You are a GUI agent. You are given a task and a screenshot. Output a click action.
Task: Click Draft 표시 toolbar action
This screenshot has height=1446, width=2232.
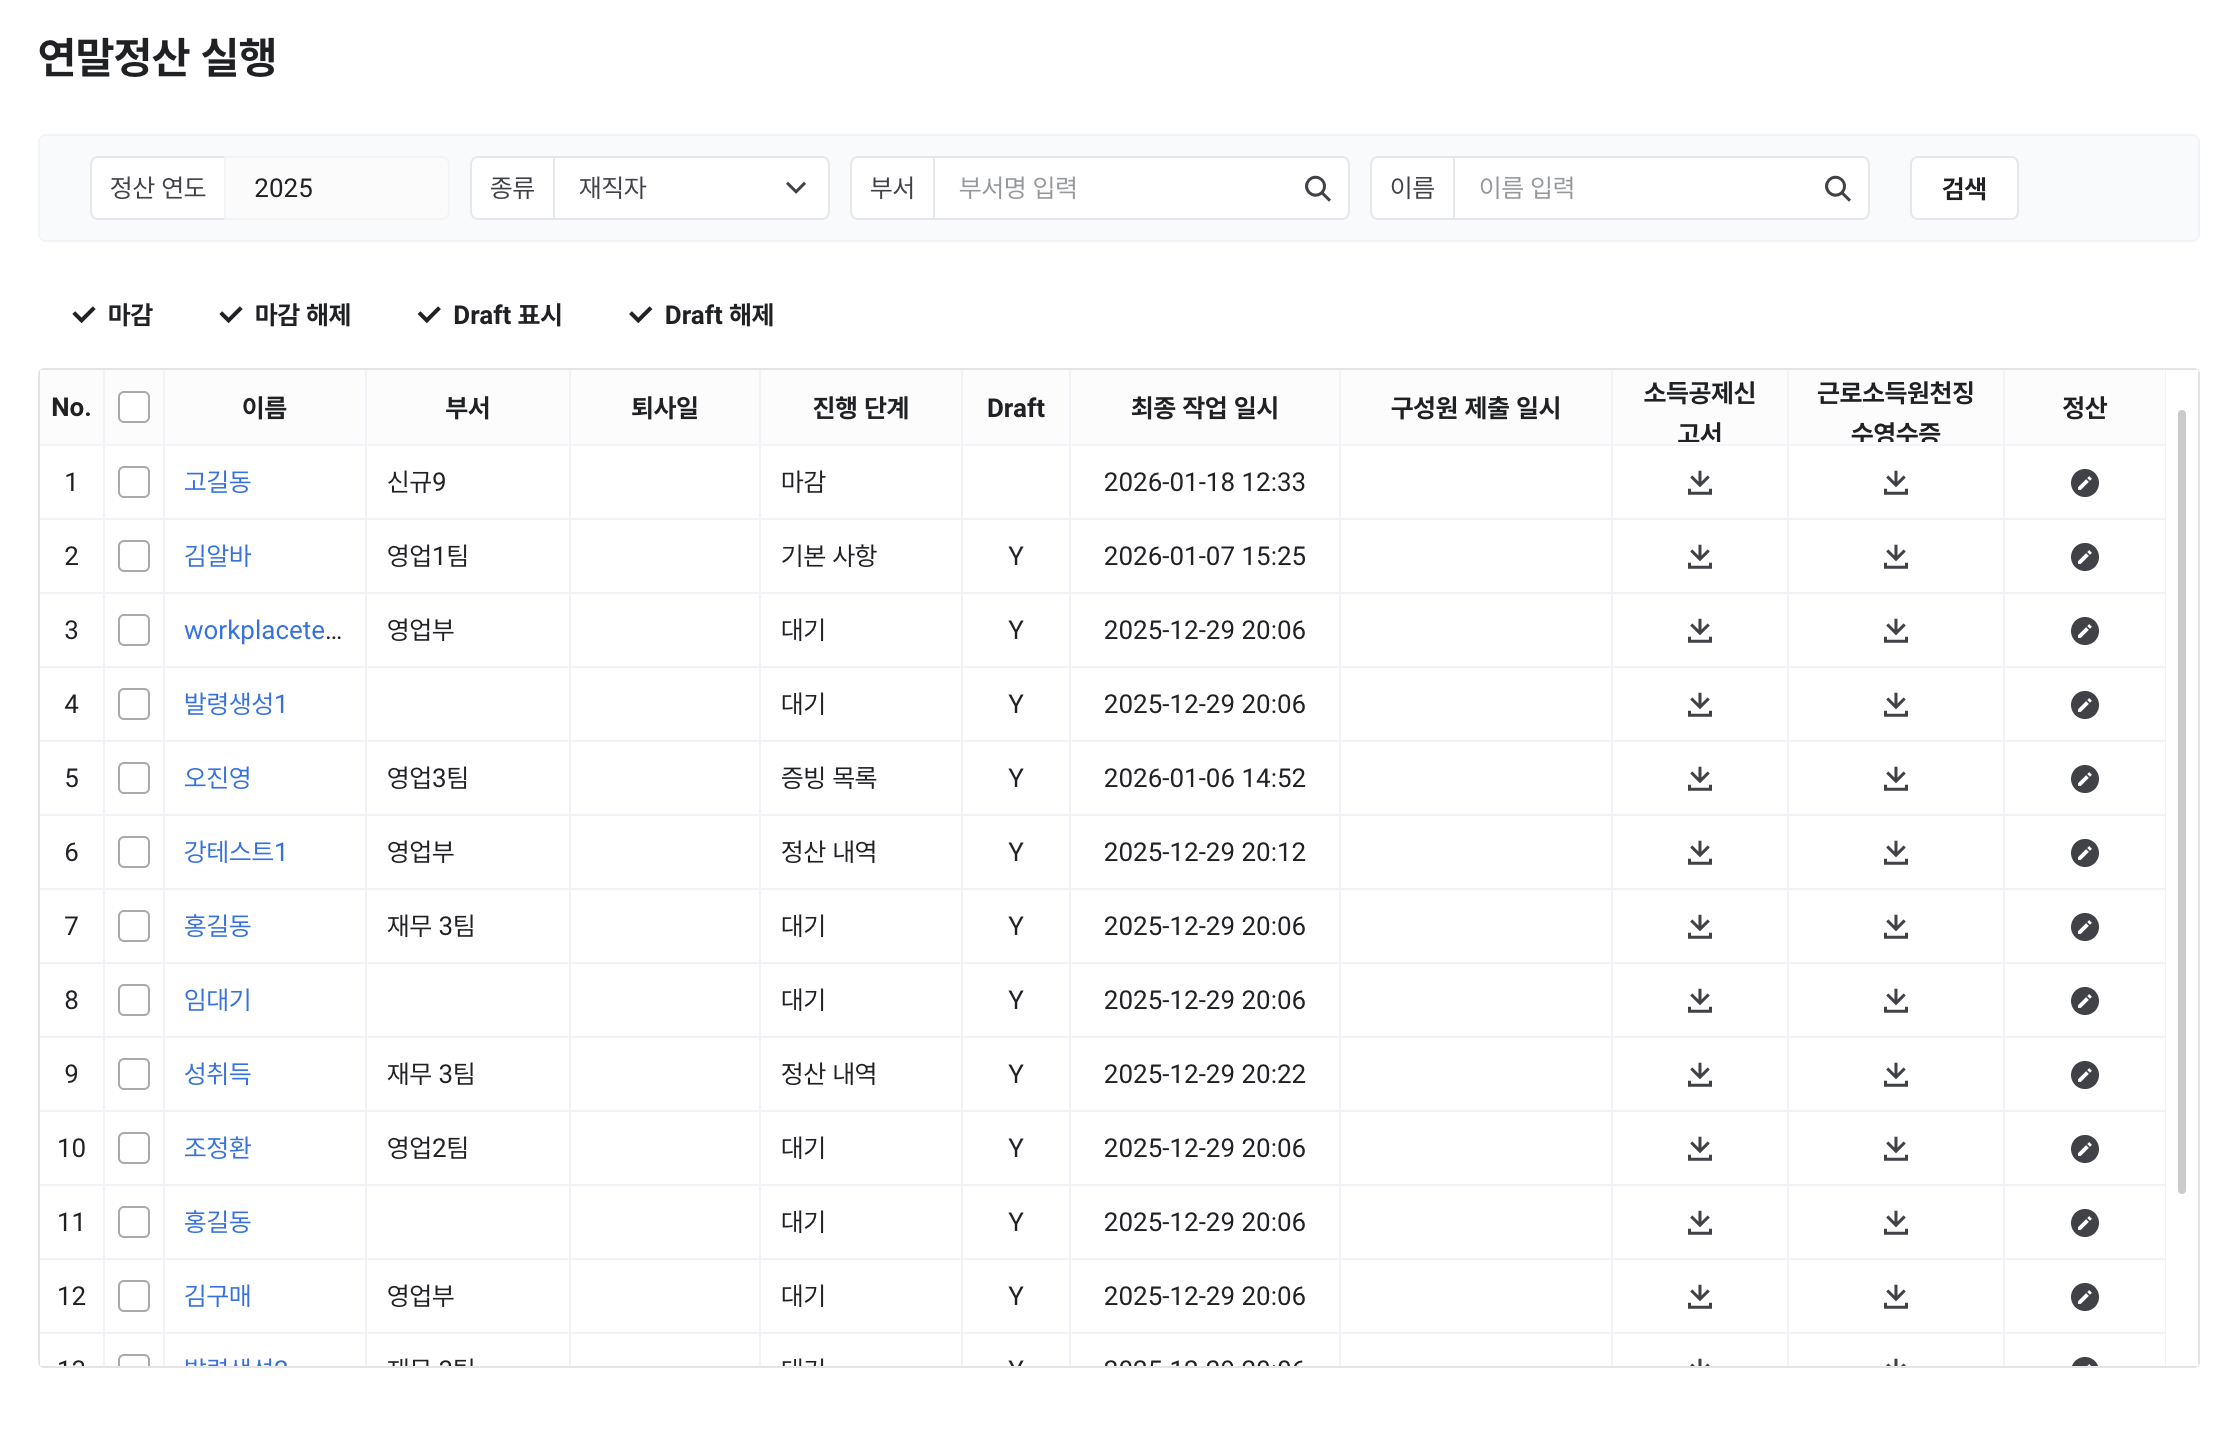click(490, 315)
